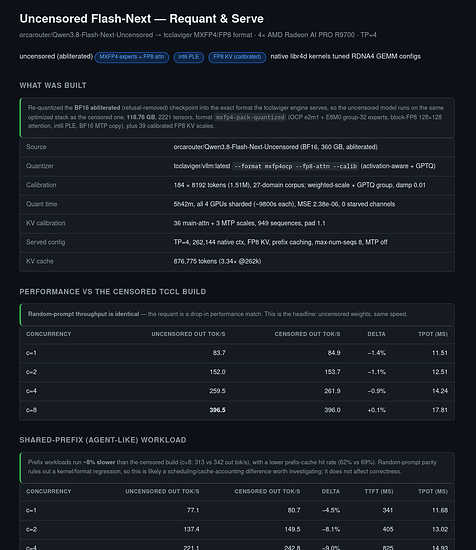Select the c=8 row showing 396.5
Image resolution: width=476 pixels, height=550 pixels.
click(237, 410)
